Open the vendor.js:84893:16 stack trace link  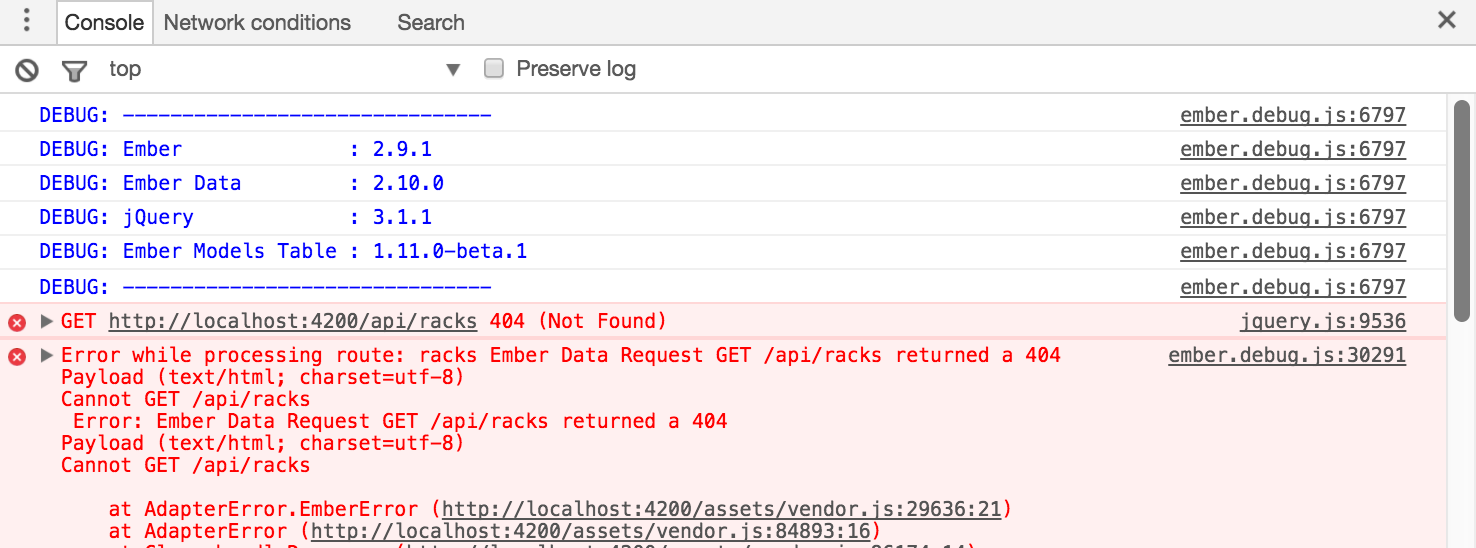(594, 531)
